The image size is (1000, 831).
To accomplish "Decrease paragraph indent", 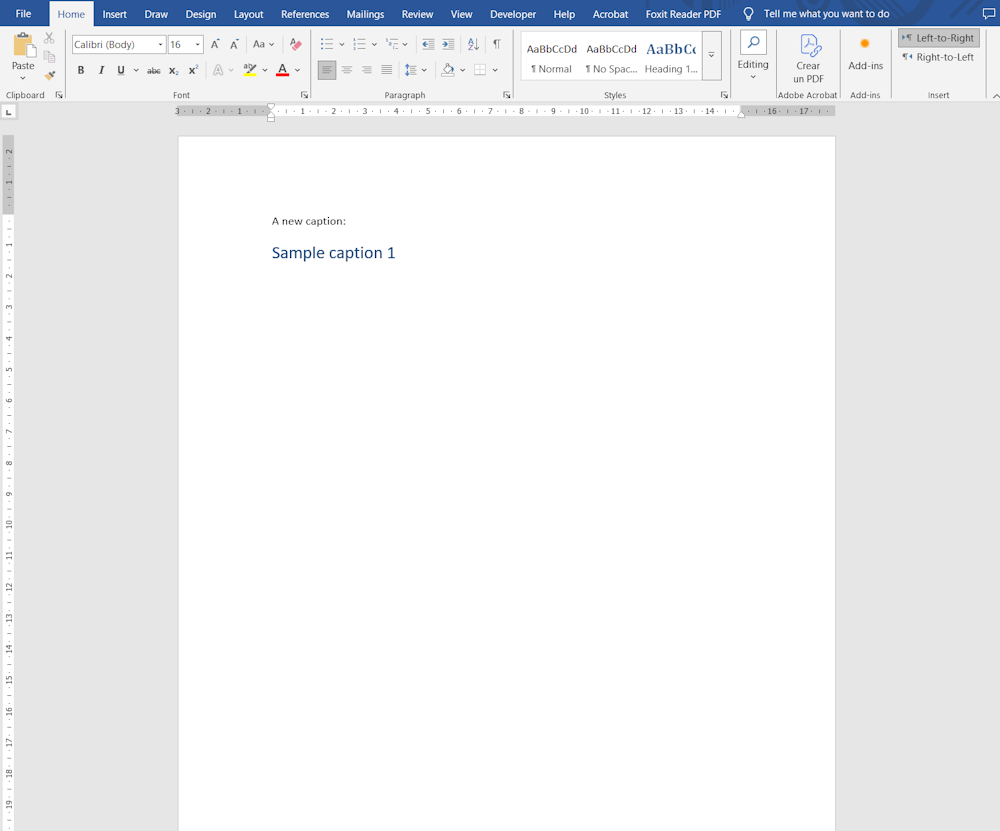I will pos(428,44).
